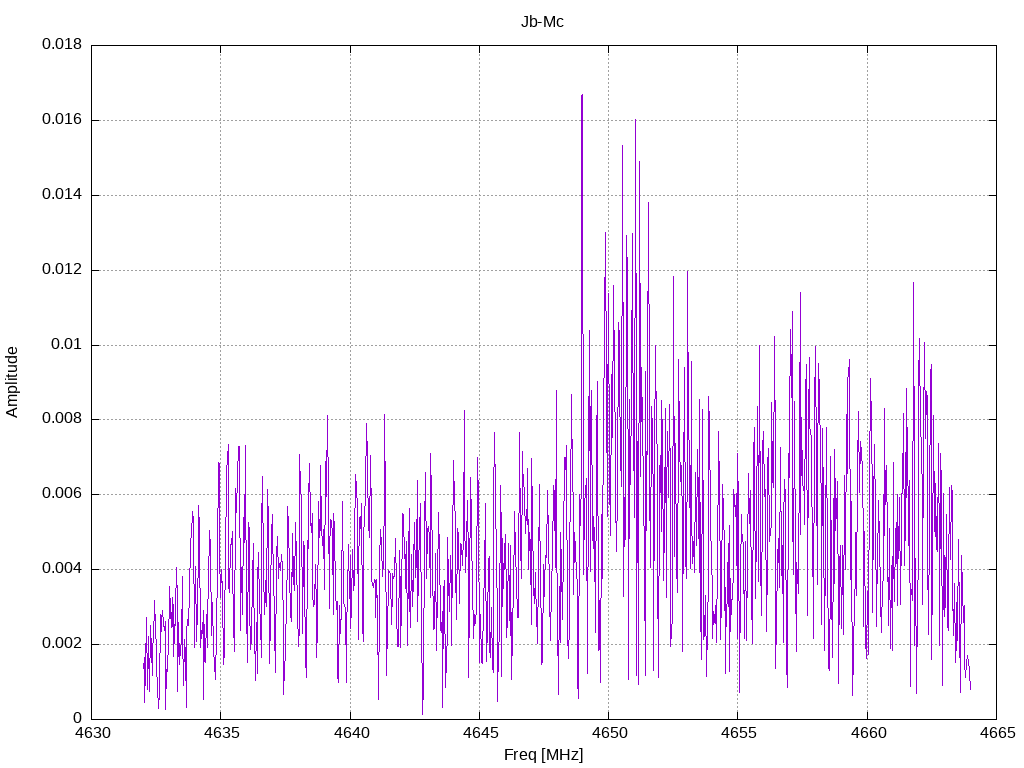Click the x-axis tick label 4635
The width and height of the screenshot is (1024, 768).
pyautogui.click(x=221, y=733)
